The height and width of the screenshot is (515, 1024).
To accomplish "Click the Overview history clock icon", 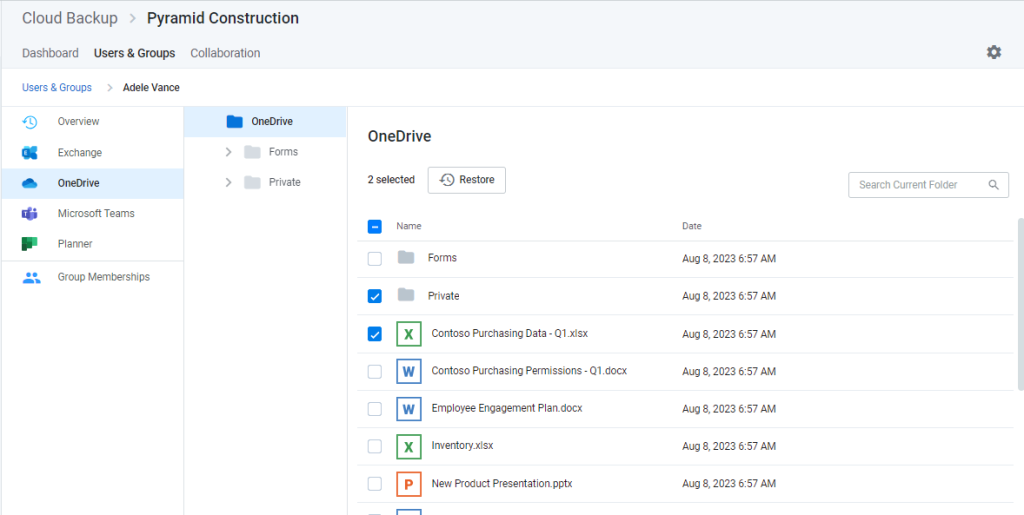I will point(30,122).
